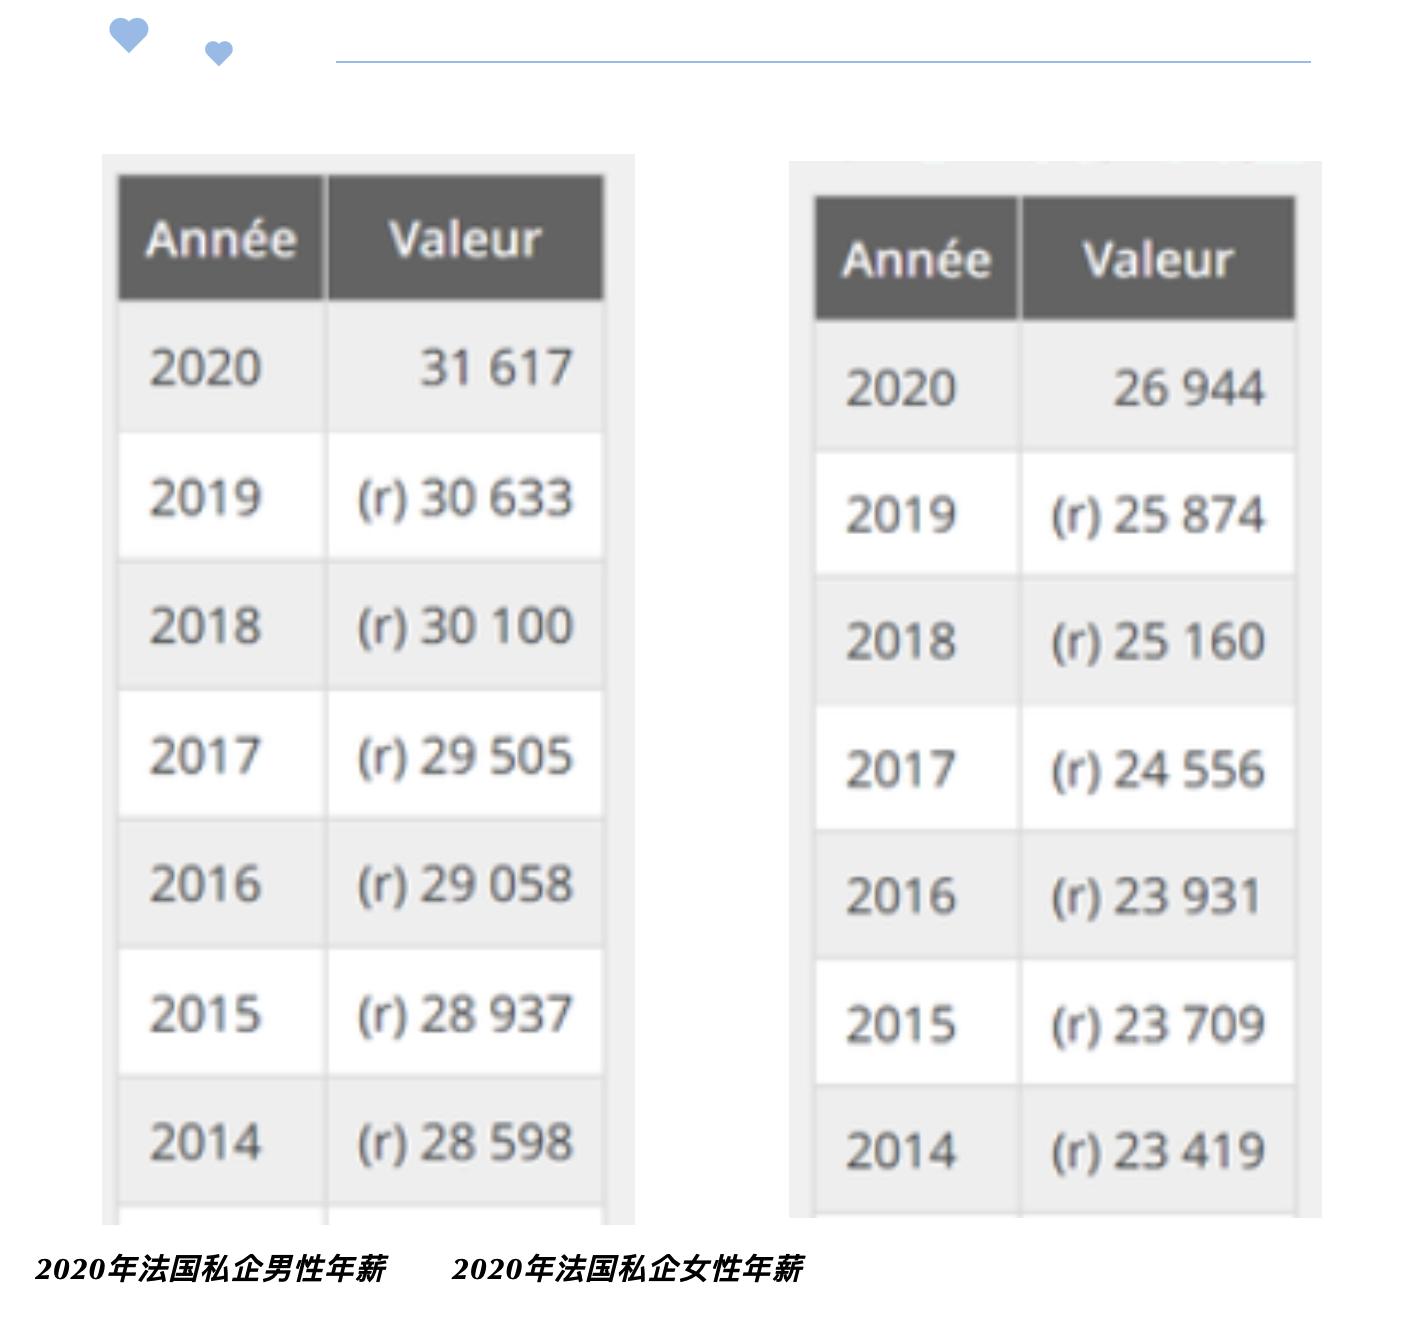The width and height of the screenshot is (1408, 1334).
Task: Click the 2020 row in the men's salary table
Action: pos(360,368)
